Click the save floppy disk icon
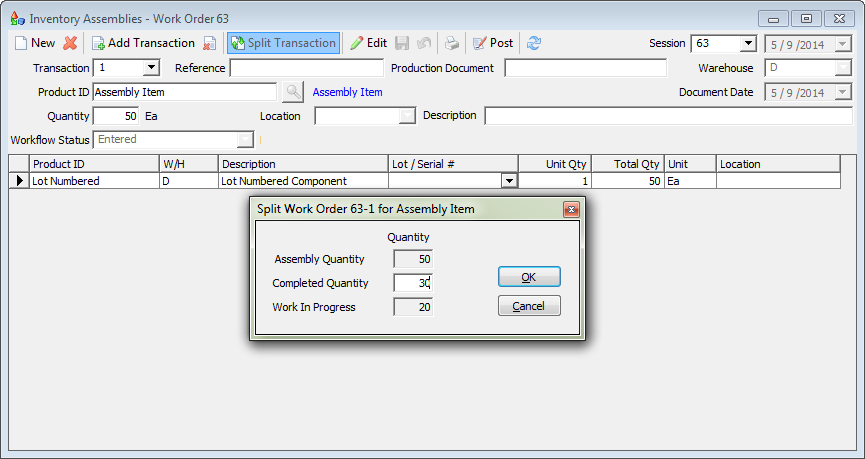 point(402,43)
